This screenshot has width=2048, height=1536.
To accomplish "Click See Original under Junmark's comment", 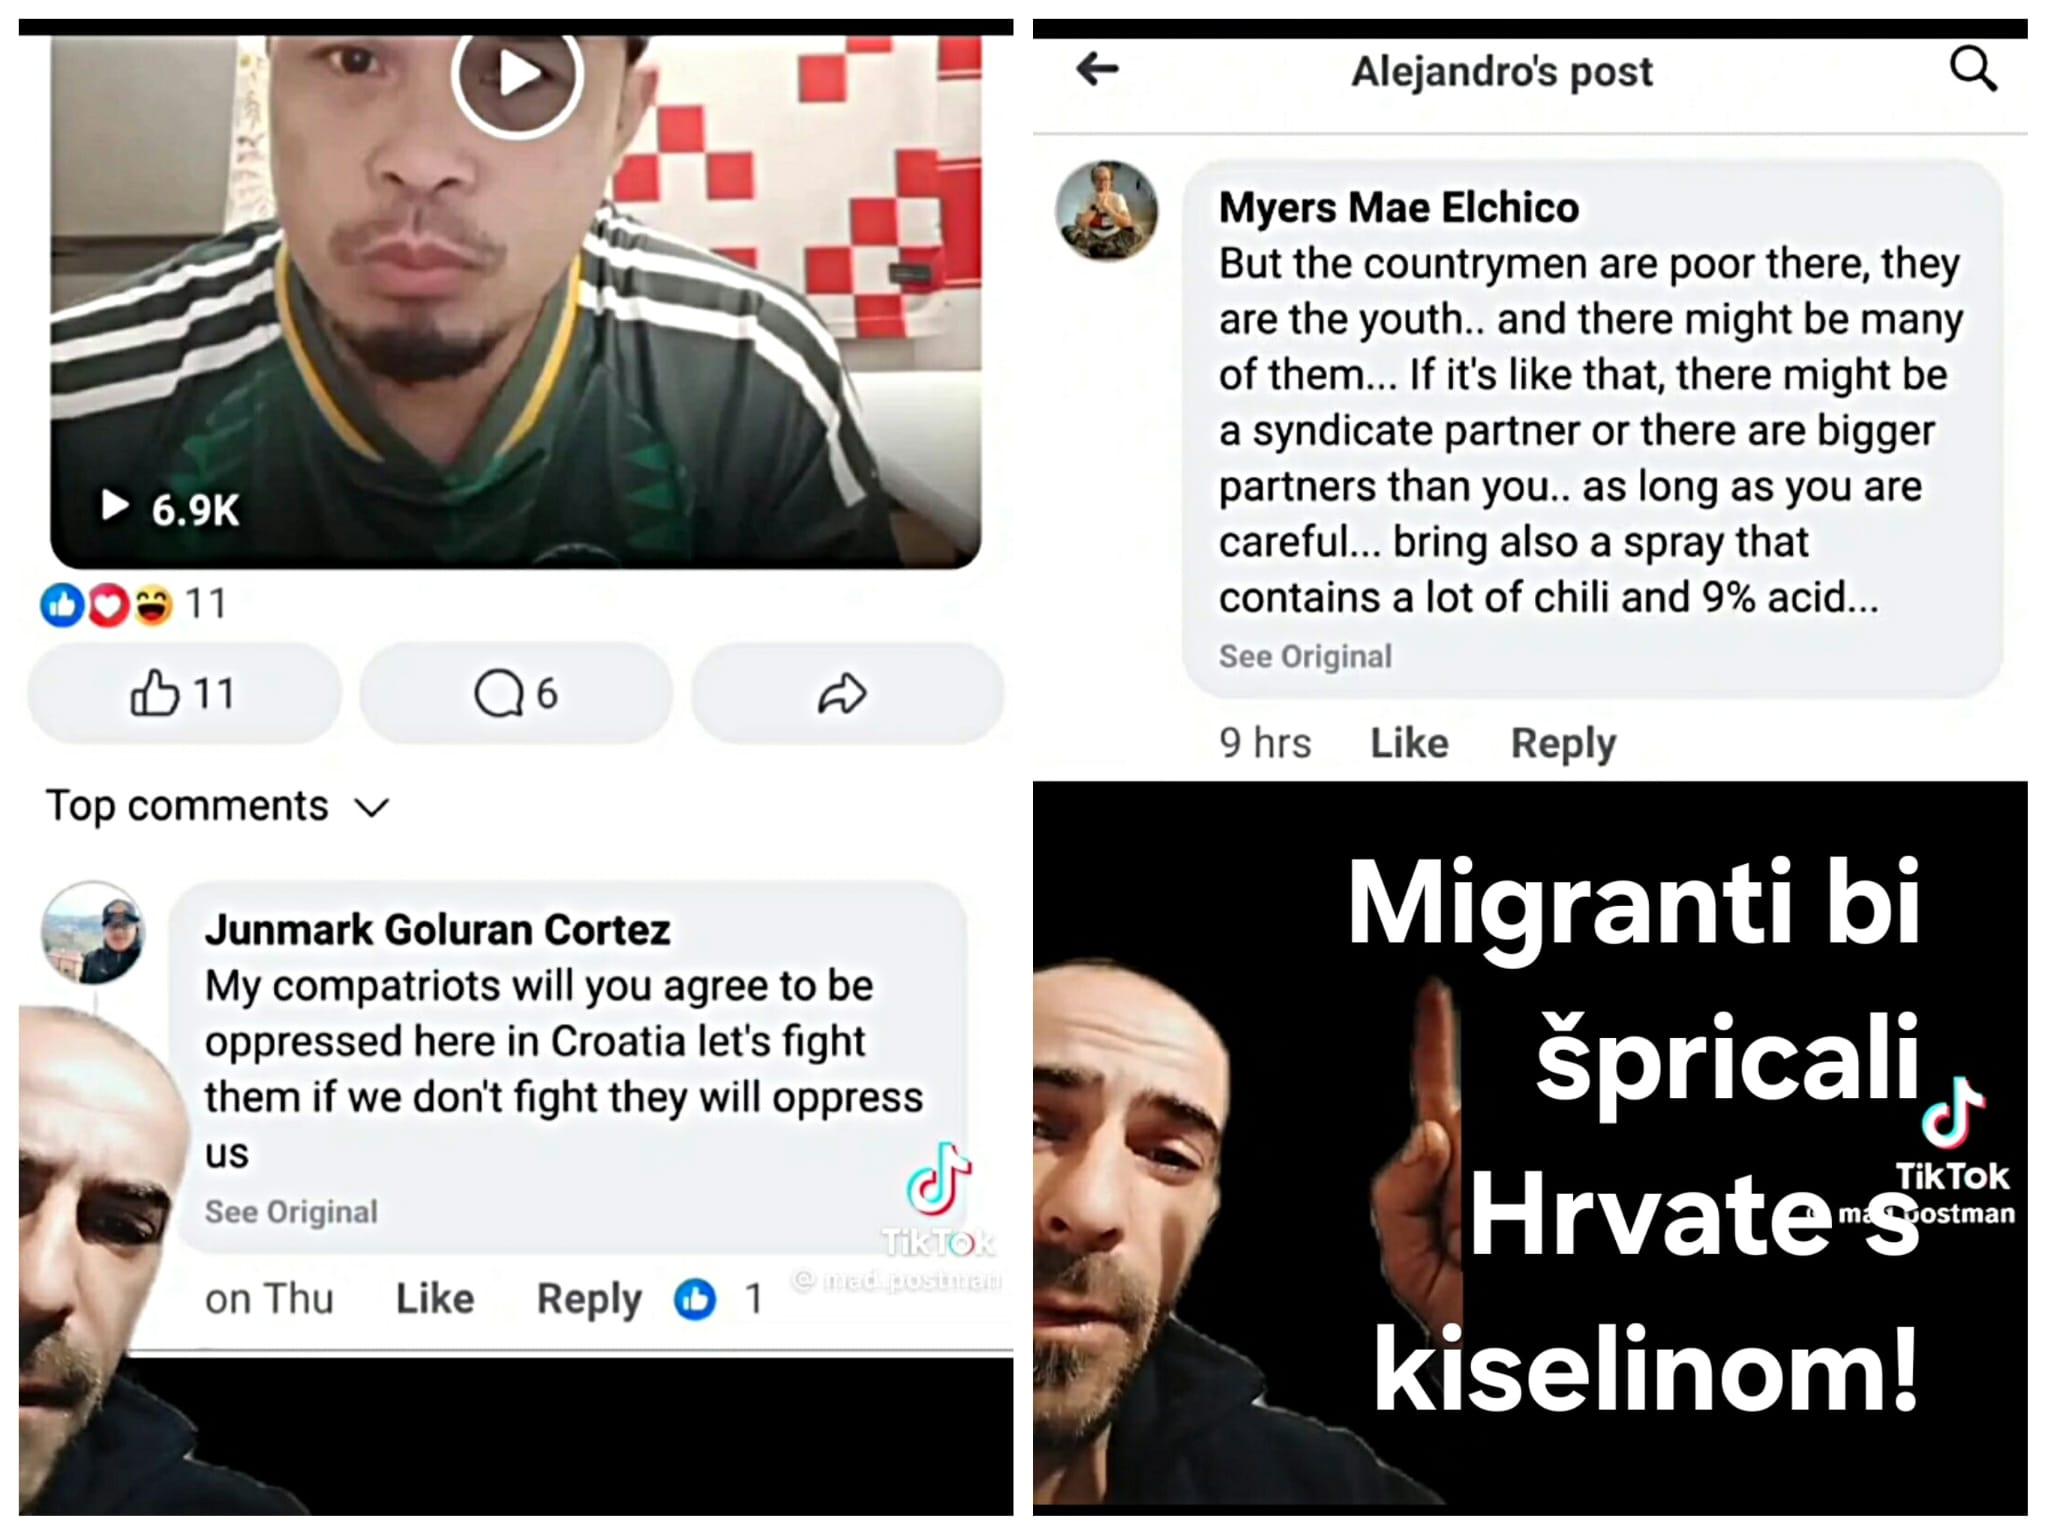I will [x=291, y=1212].
